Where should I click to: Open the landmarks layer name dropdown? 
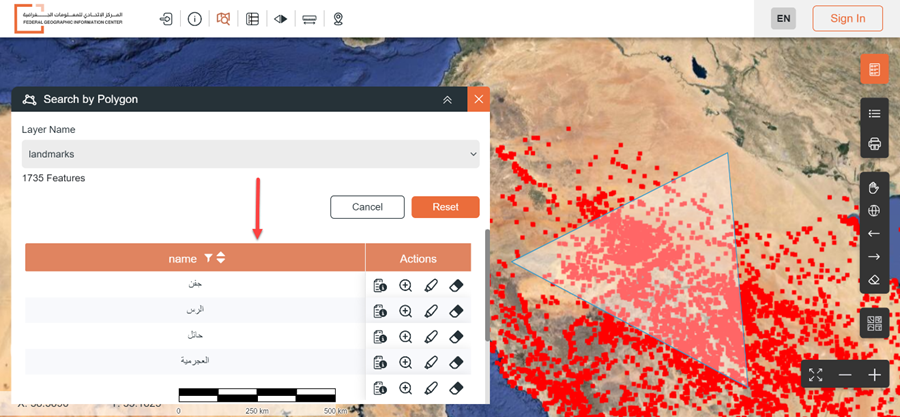pyautogui.click(x=250, y=154)
